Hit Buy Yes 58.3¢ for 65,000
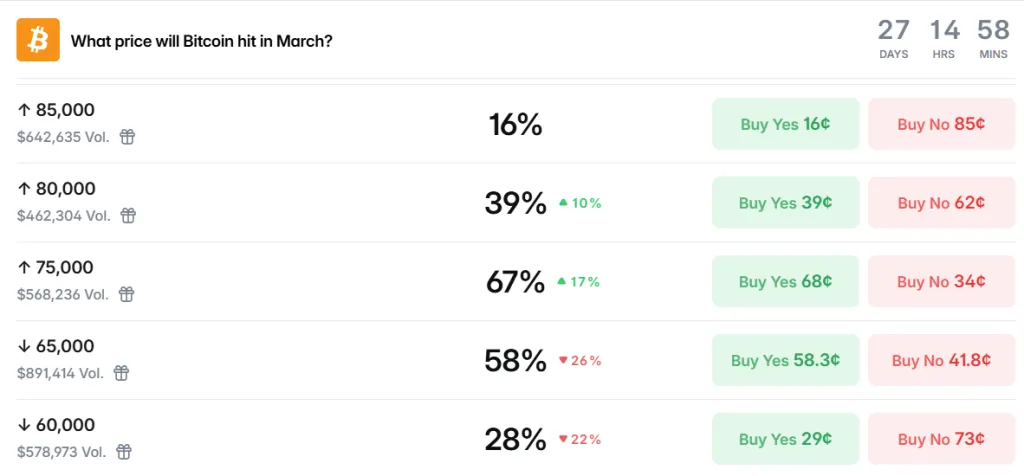Viewport: 1024px width, 476px height. 785,360
